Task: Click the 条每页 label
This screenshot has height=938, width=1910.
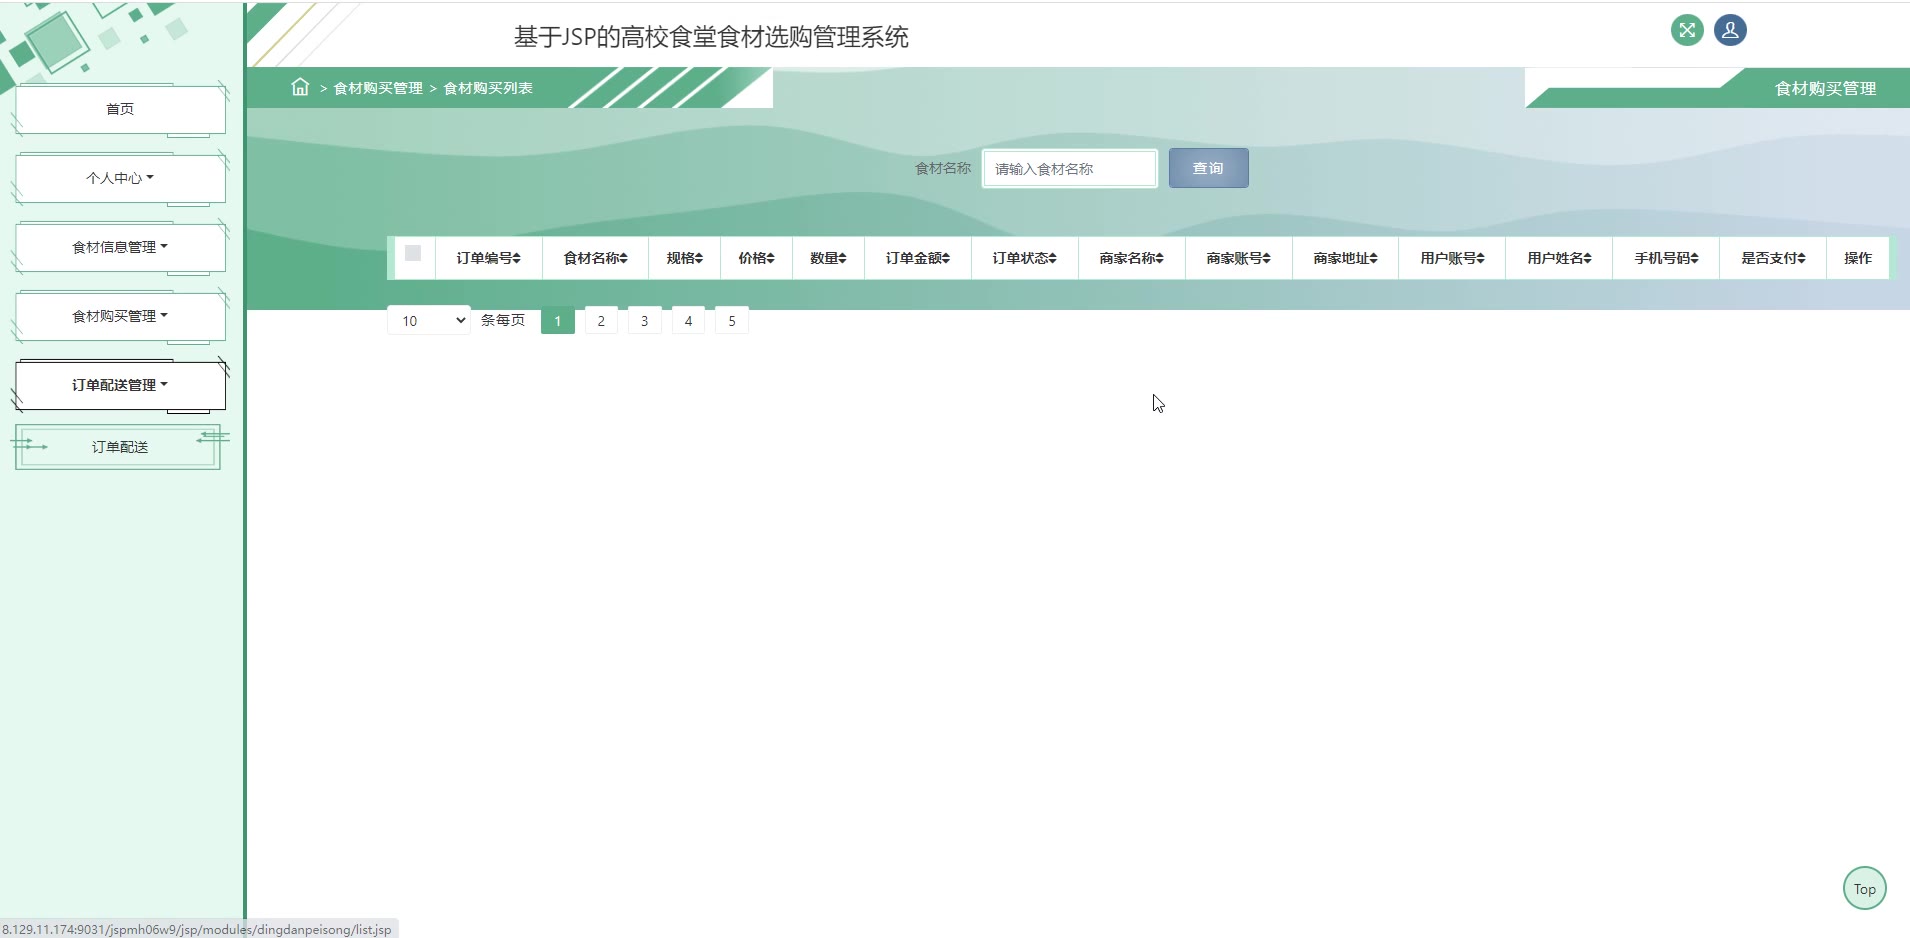Action: pyautogui.click(x=503, y=320)
